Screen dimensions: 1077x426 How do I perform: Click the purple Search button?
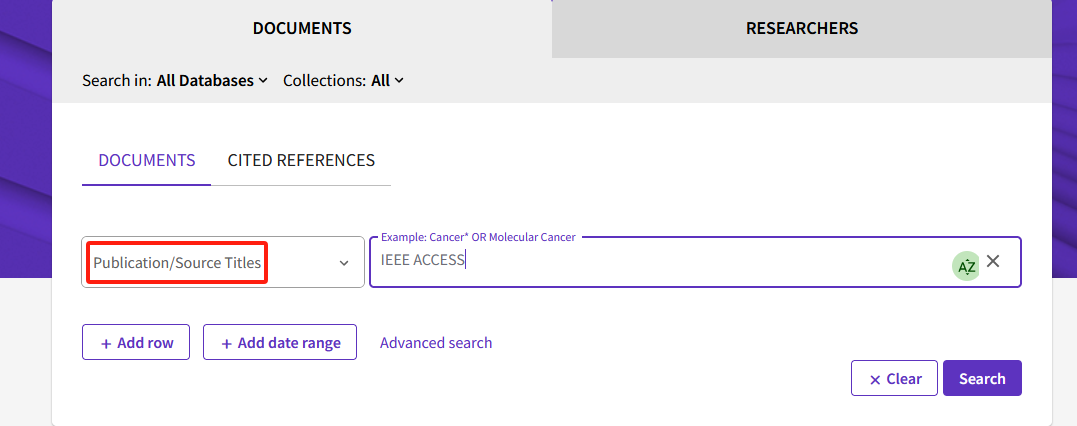(982, 379)
